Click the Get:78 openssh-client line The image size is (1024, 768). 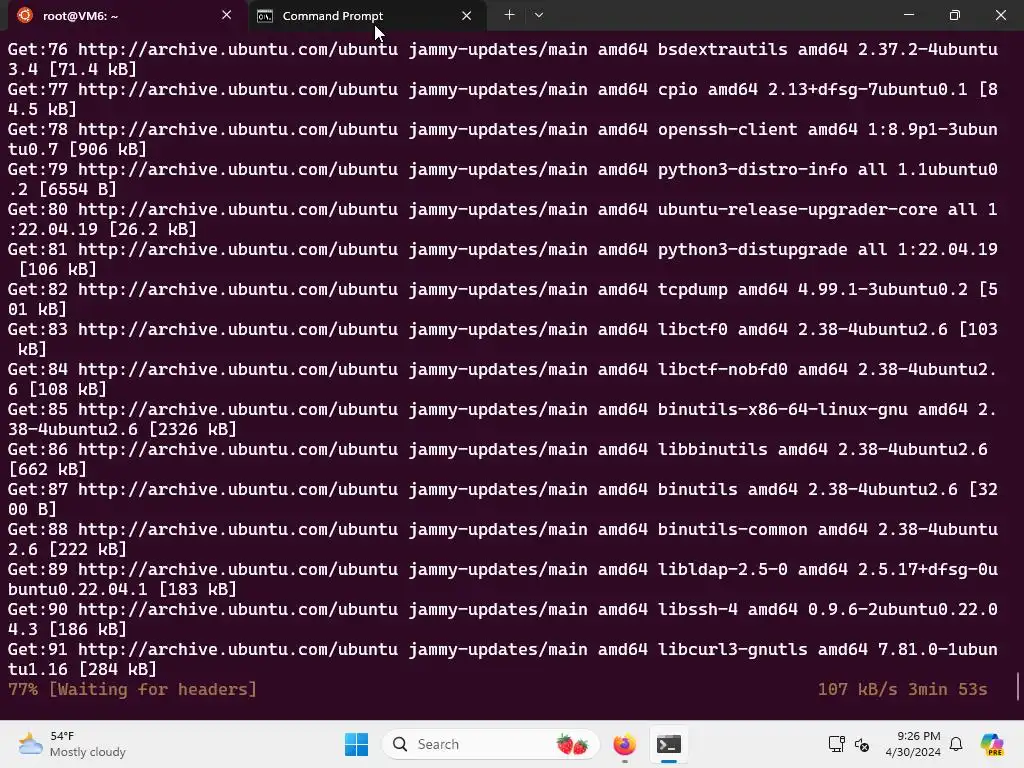(503, 138)
